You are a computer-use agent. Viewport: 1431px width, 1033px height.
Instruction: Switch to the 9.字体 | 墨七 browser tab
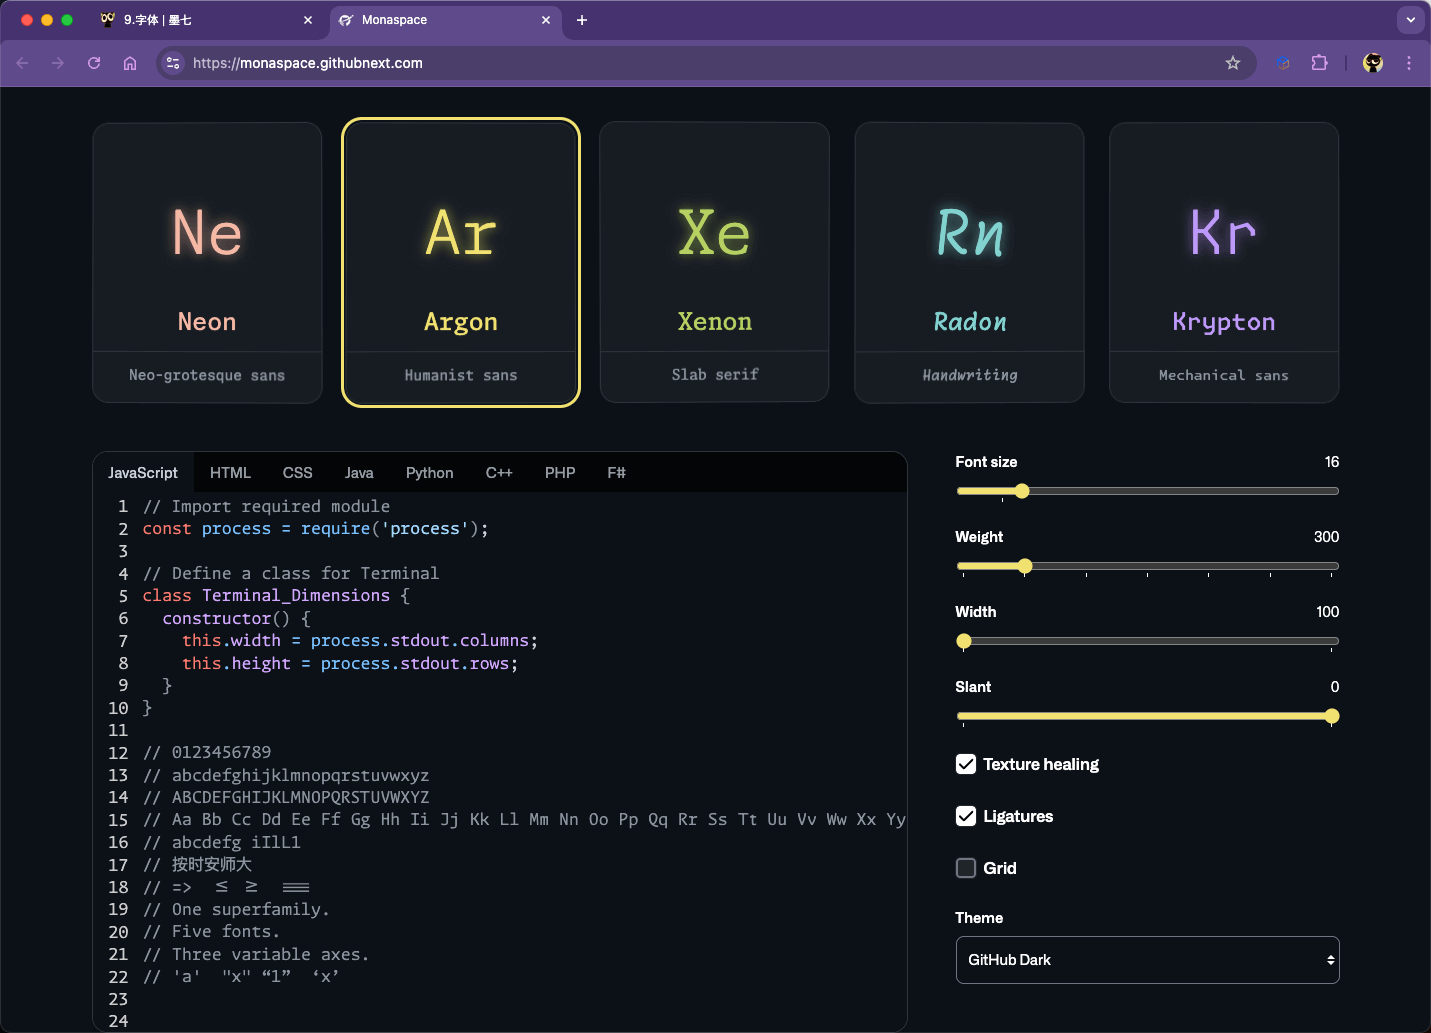coord(207,20)
